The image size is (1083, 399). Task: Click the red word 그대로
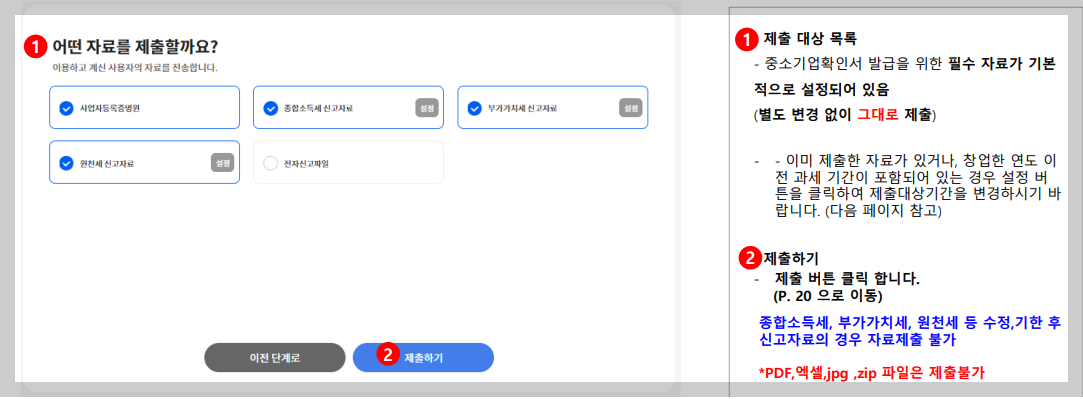click(879, 115)
